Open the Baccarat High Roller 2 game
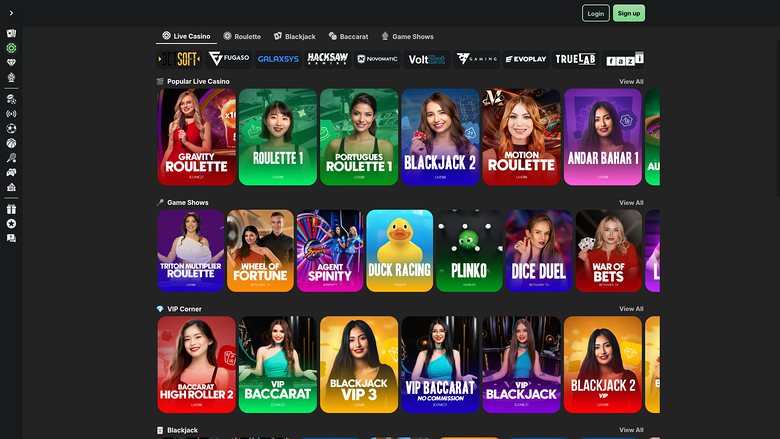This screenshot has width=780, height=439. click(x=196, y=364)
